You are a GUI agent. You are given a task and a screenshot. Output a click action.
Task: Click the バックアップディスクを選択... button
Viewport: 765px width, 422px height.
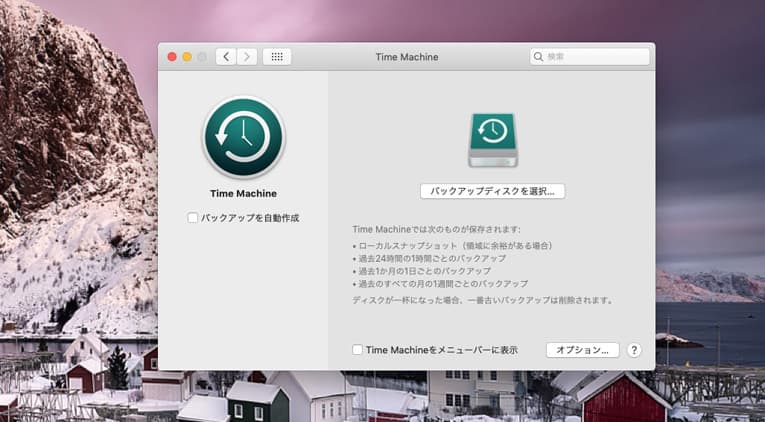pos(492,190)
